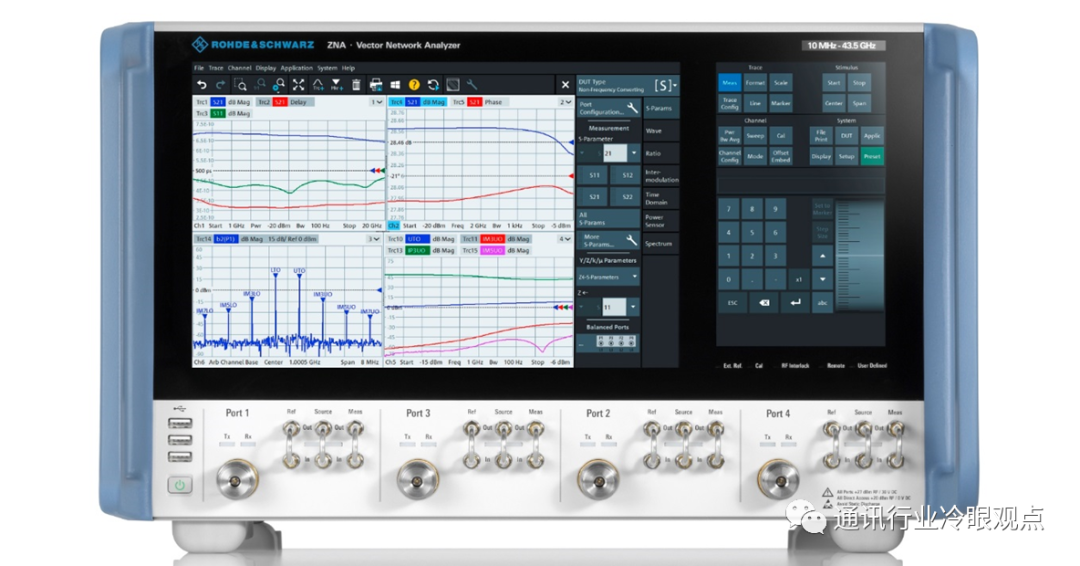This screenshot has width=1080, height=566.
Task: Open the Application menu
Action: [296, 68]
